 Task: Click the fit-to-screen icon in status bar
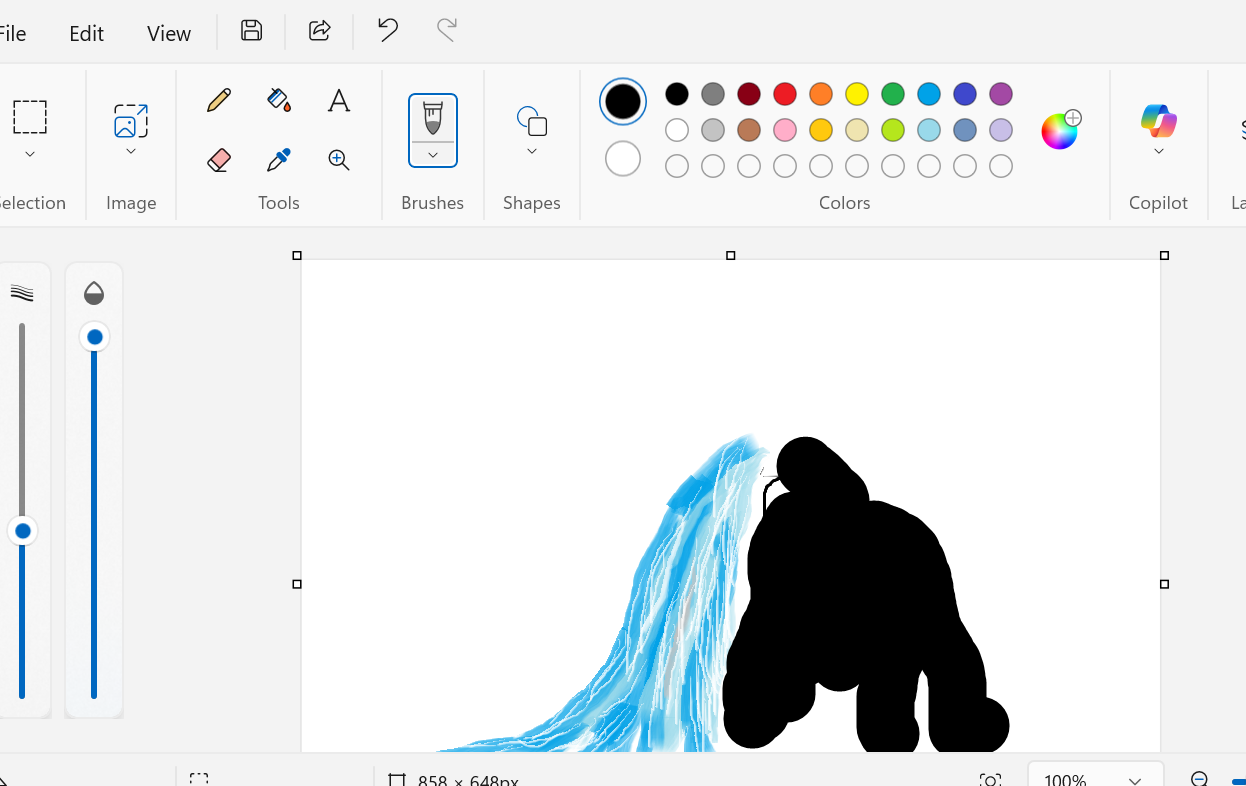point(989,778)
